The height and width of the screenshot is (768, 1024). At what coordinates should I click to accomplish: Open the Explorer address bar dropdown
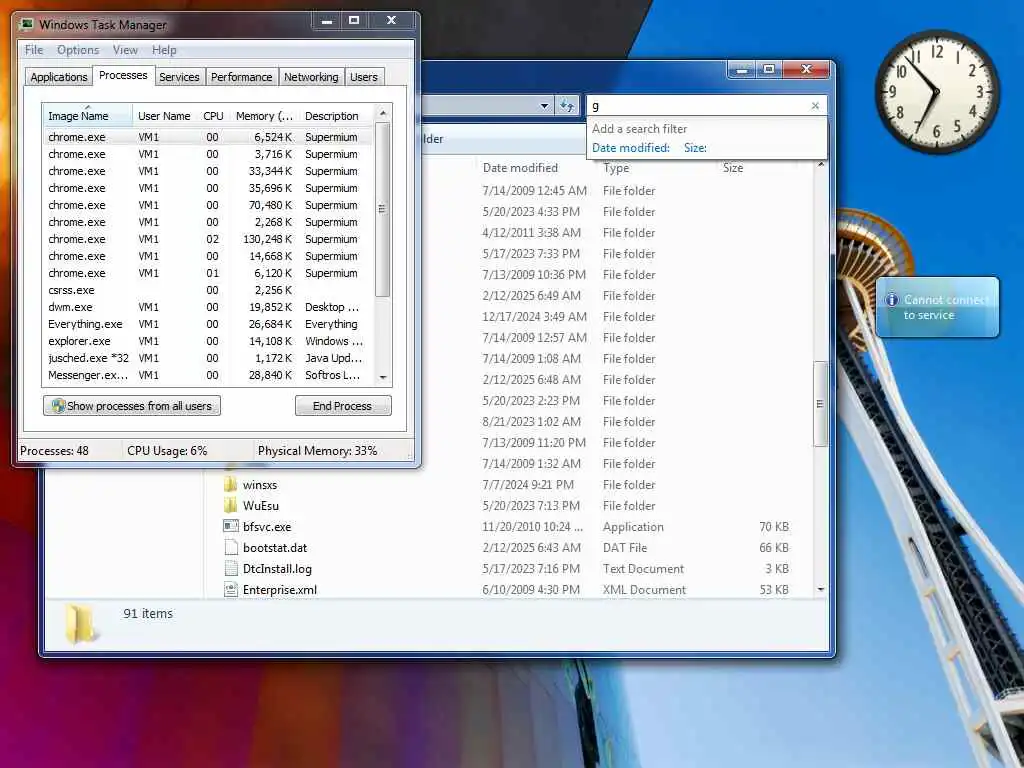(x=545, y=106)
